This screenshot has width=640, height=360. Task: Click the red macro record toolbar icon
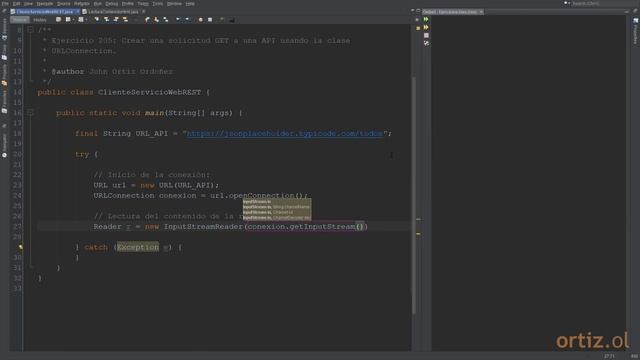pos(200,20)
